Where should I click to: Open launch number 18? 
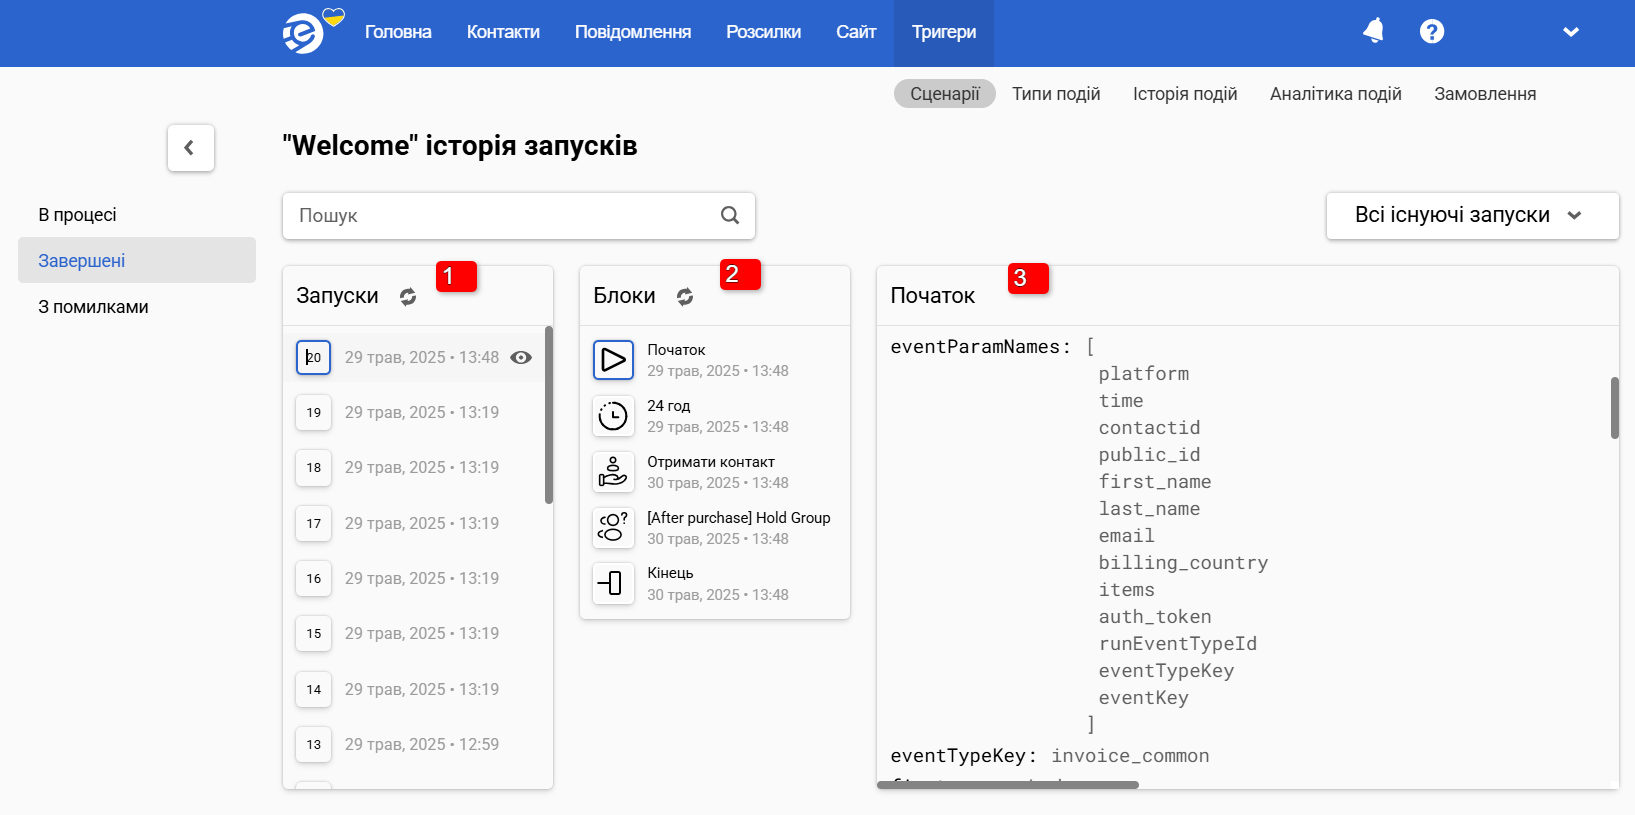point(313,468)
